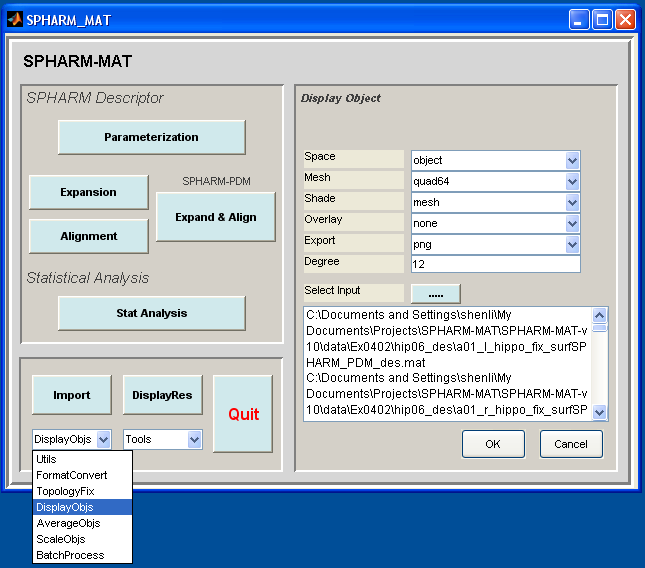
Task: Confirm with the OK button
Action: pos(493,444)
